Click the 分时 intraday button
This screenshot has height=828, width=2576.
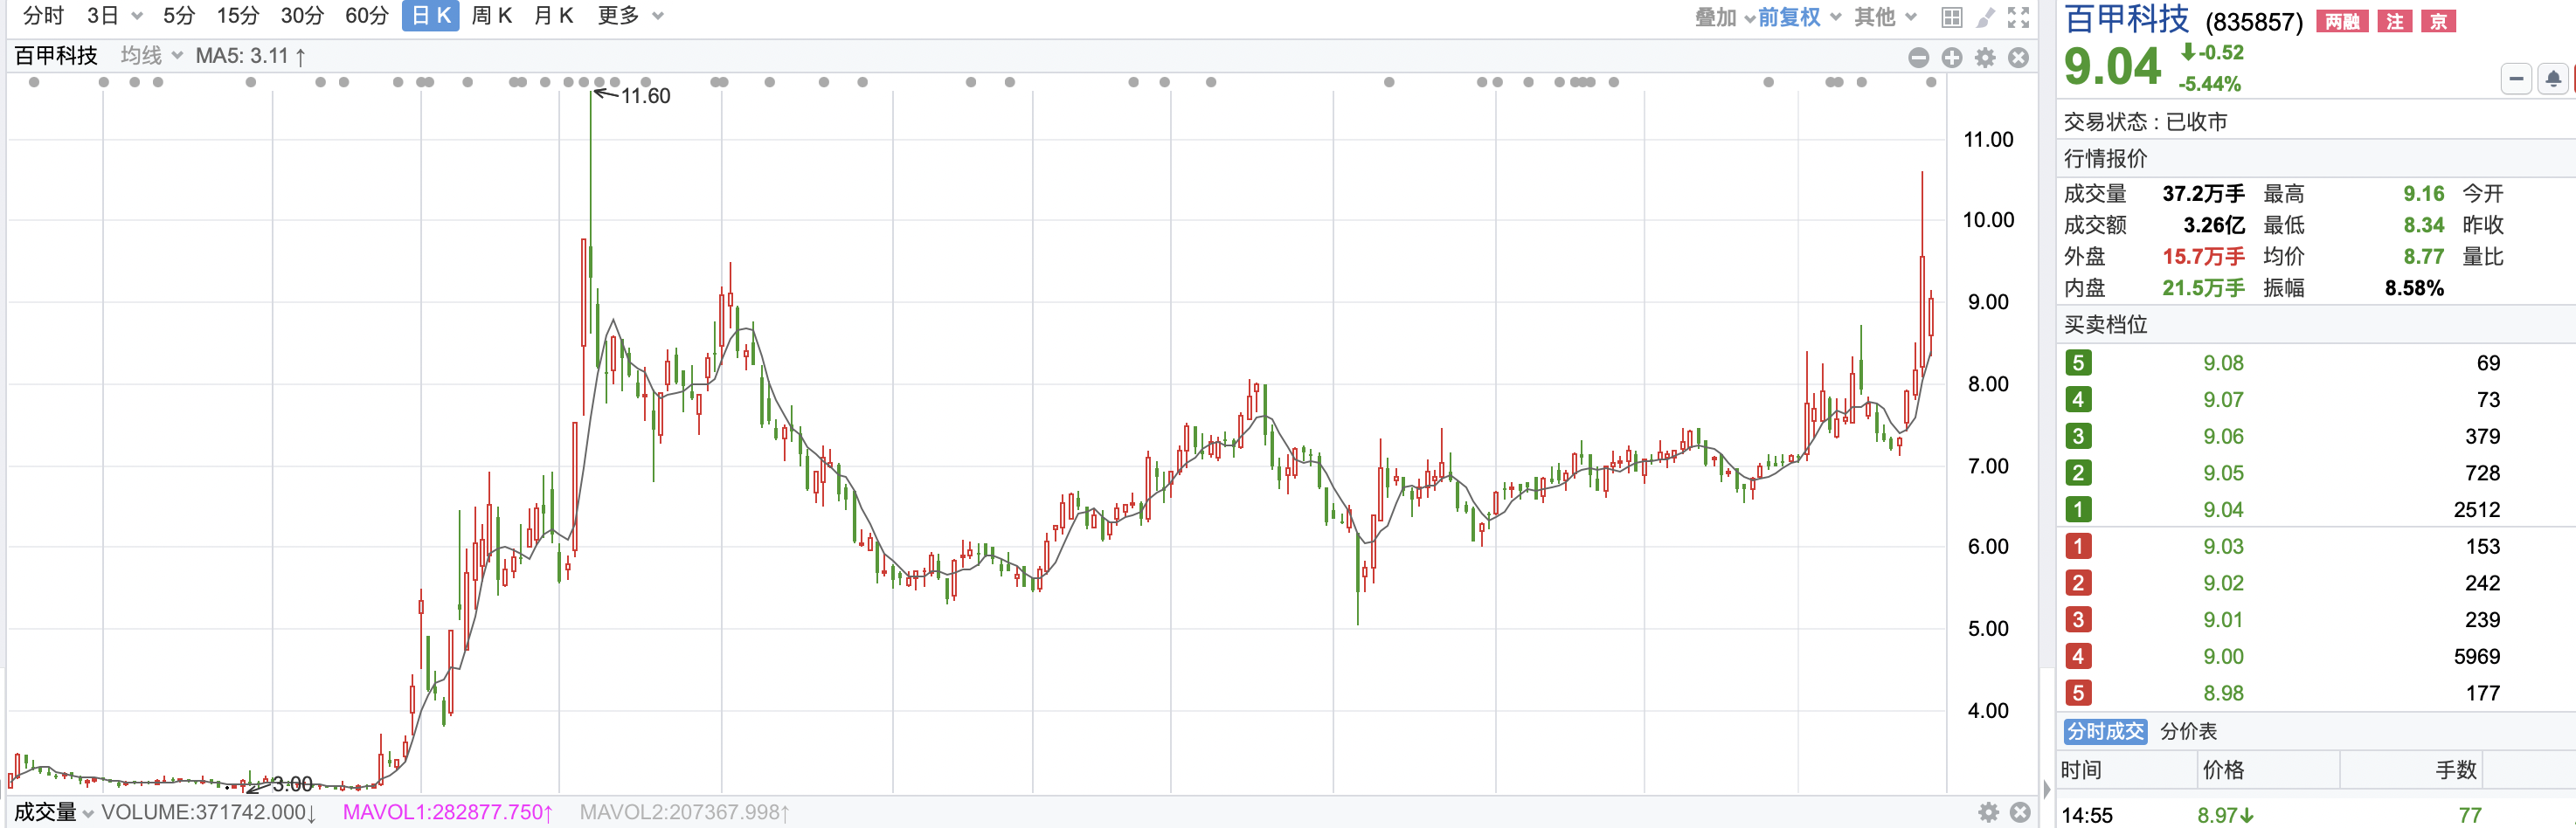click(43, 16)
